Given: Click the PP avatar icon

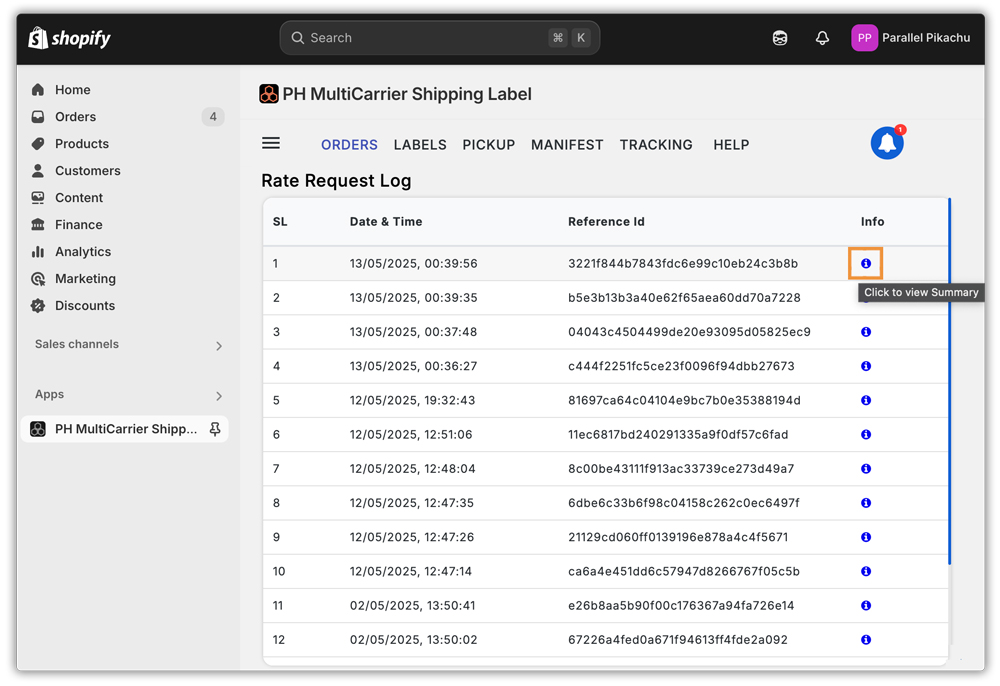Looking at the screenshot, I should (864, 38).
